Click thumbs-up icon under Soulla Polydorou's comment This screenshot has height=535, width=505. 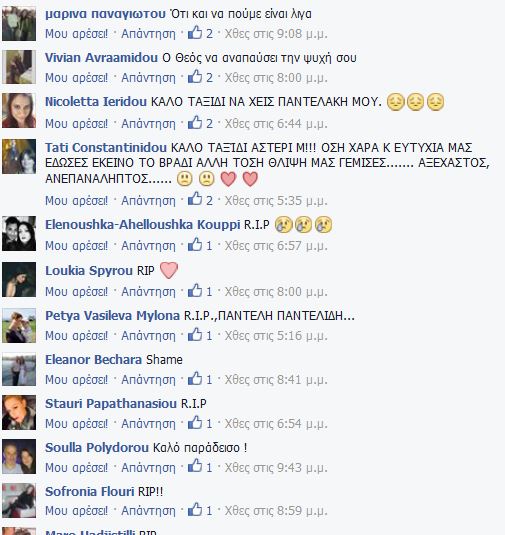[195, 466]
